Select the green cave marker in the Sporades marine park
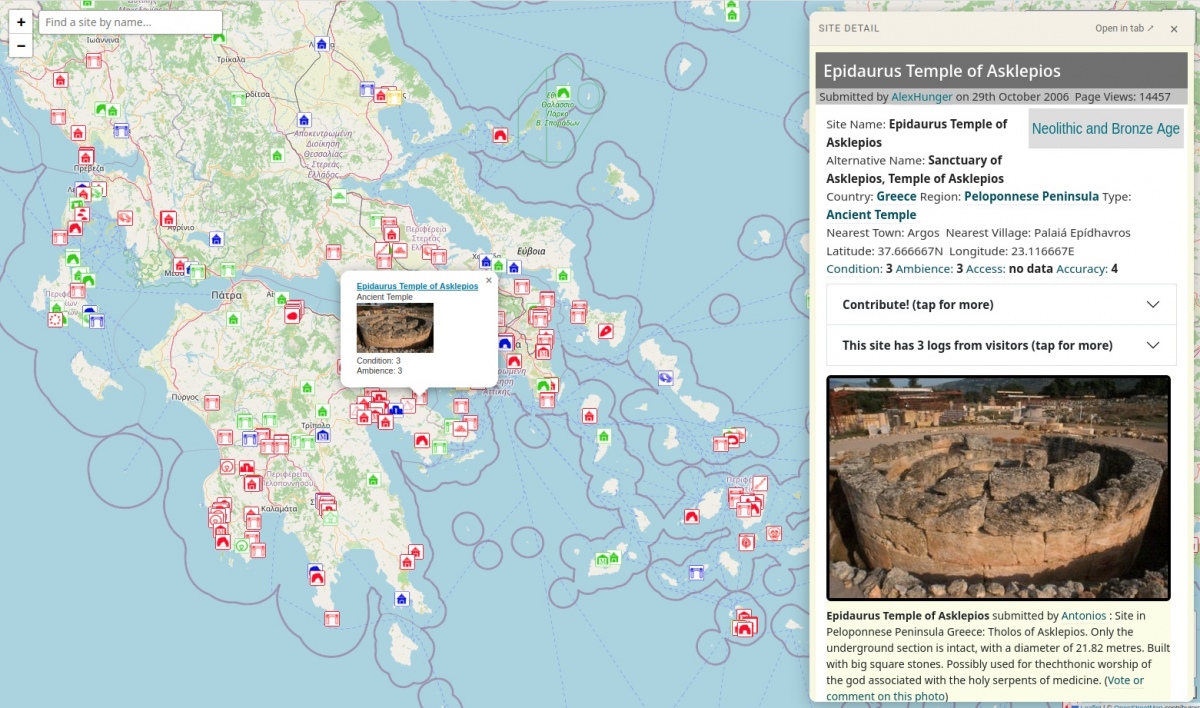Viewport: 1200px width, 708px height. point(563,92)
